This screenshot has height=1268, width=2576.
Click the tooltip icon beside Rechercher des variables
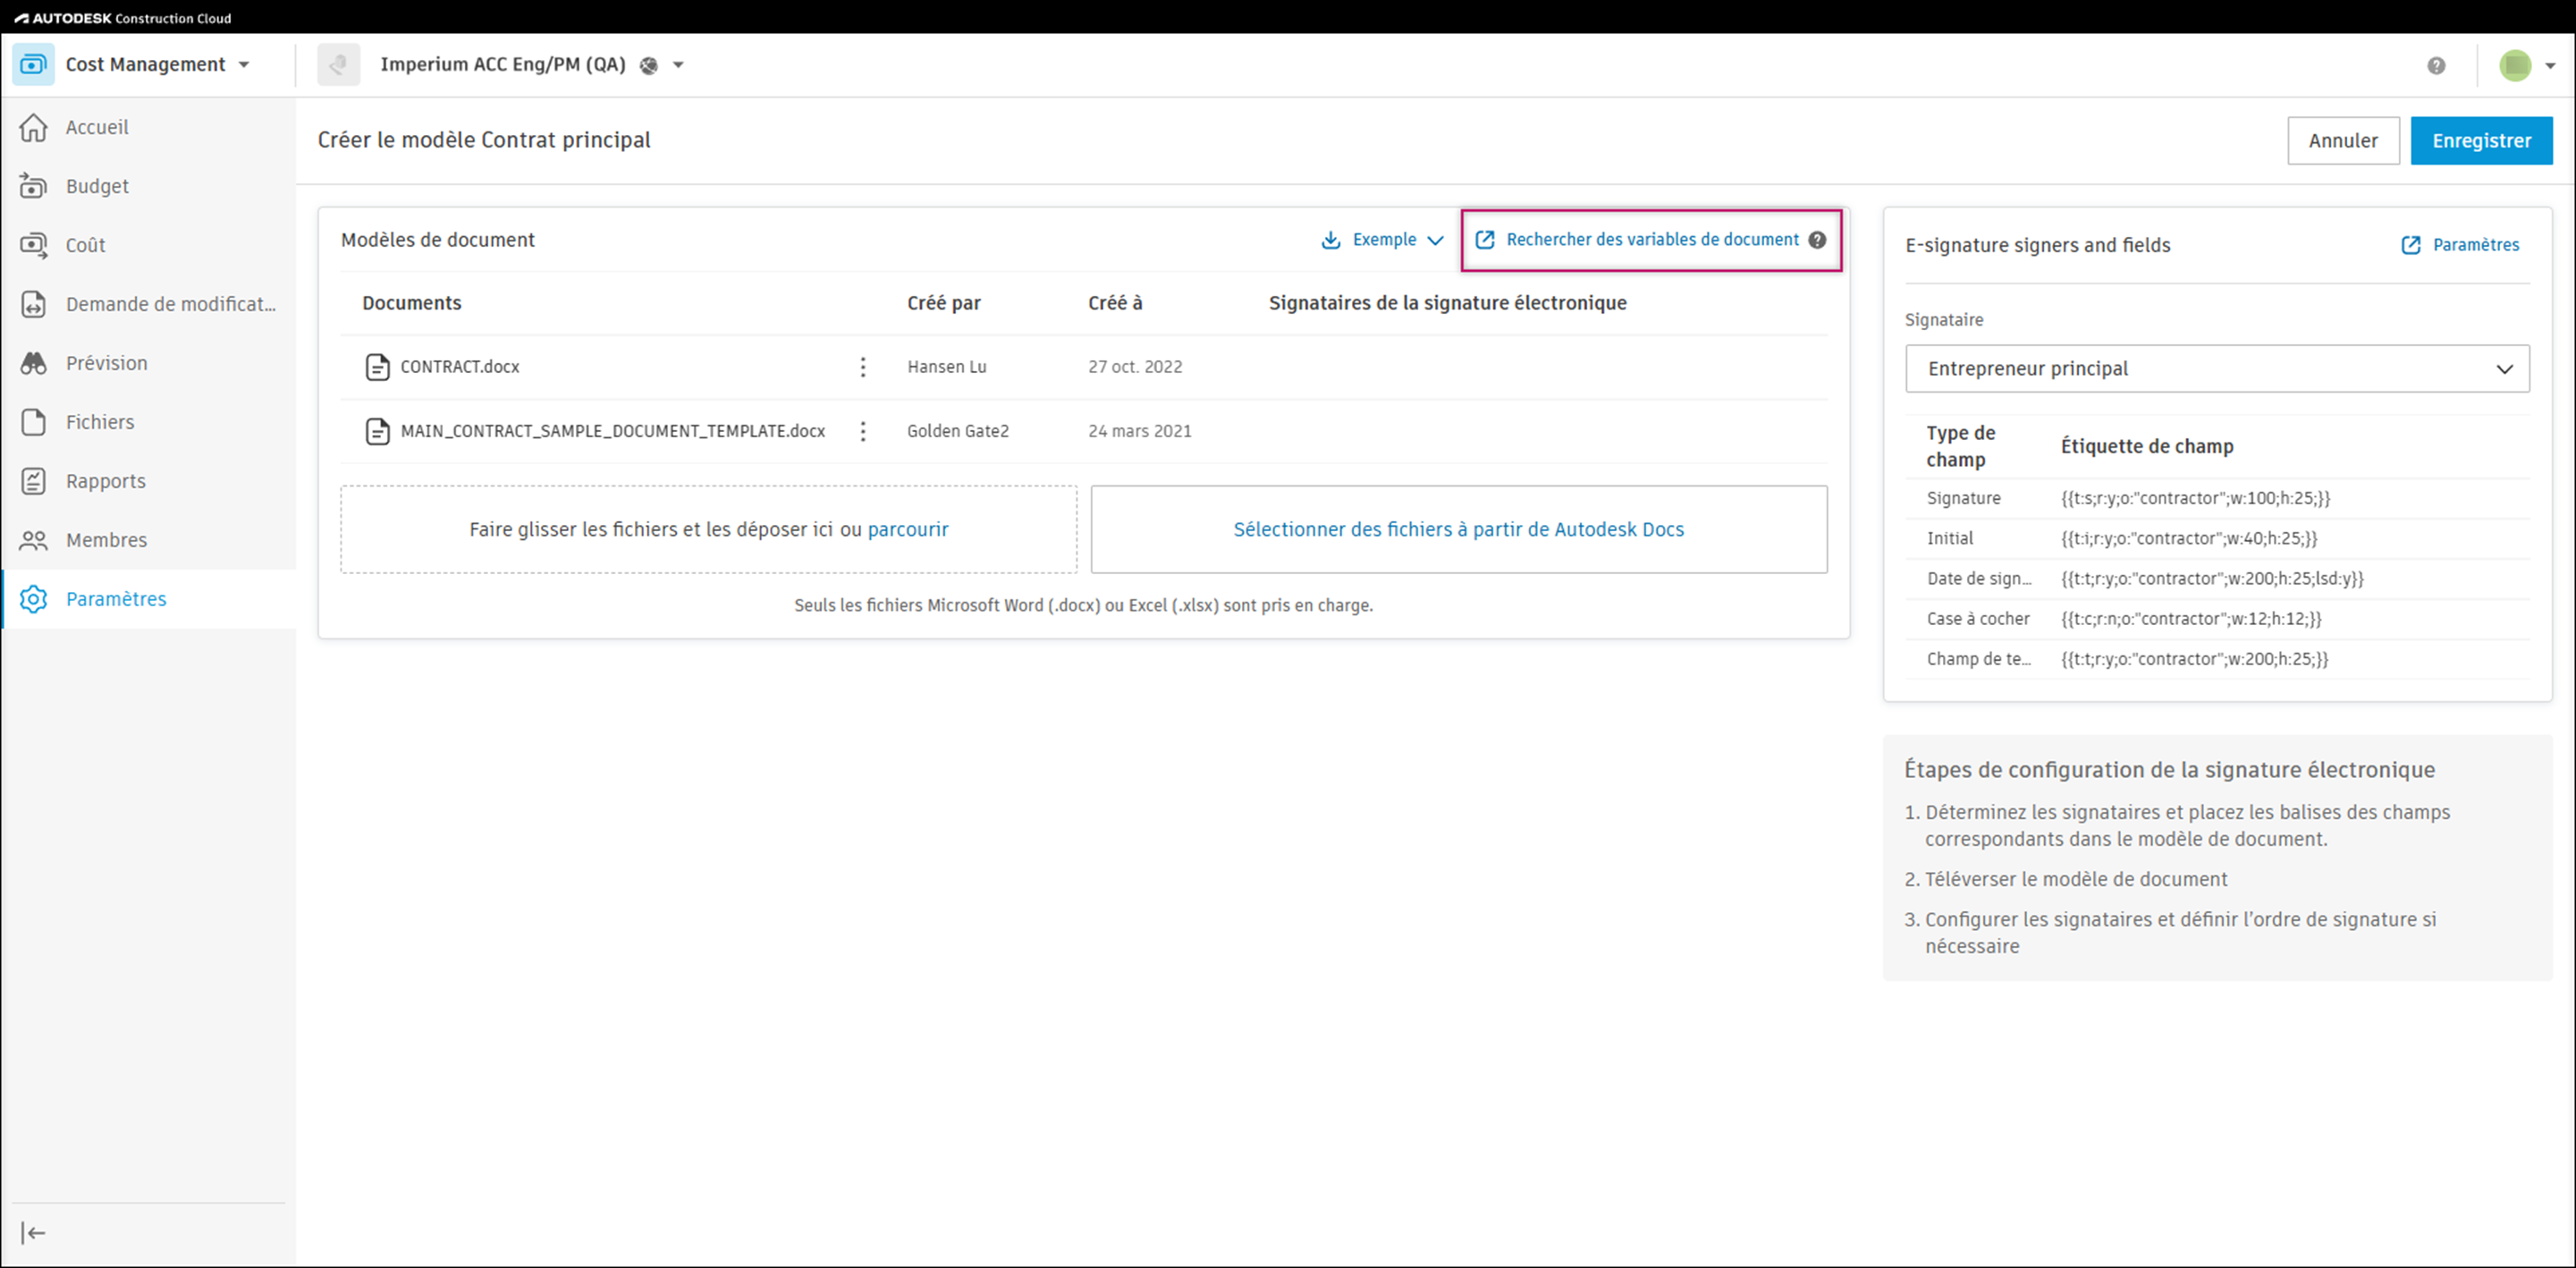[x=1817, y=240]
